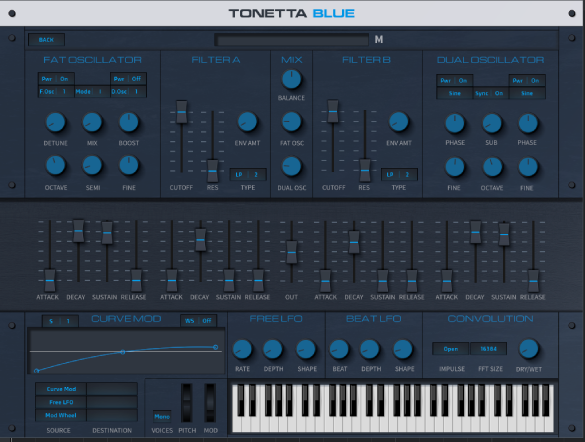Toggle the D.Osc Pwr Off switch
585x442 pixels.
pyautogui.click(x=128, y=79)
